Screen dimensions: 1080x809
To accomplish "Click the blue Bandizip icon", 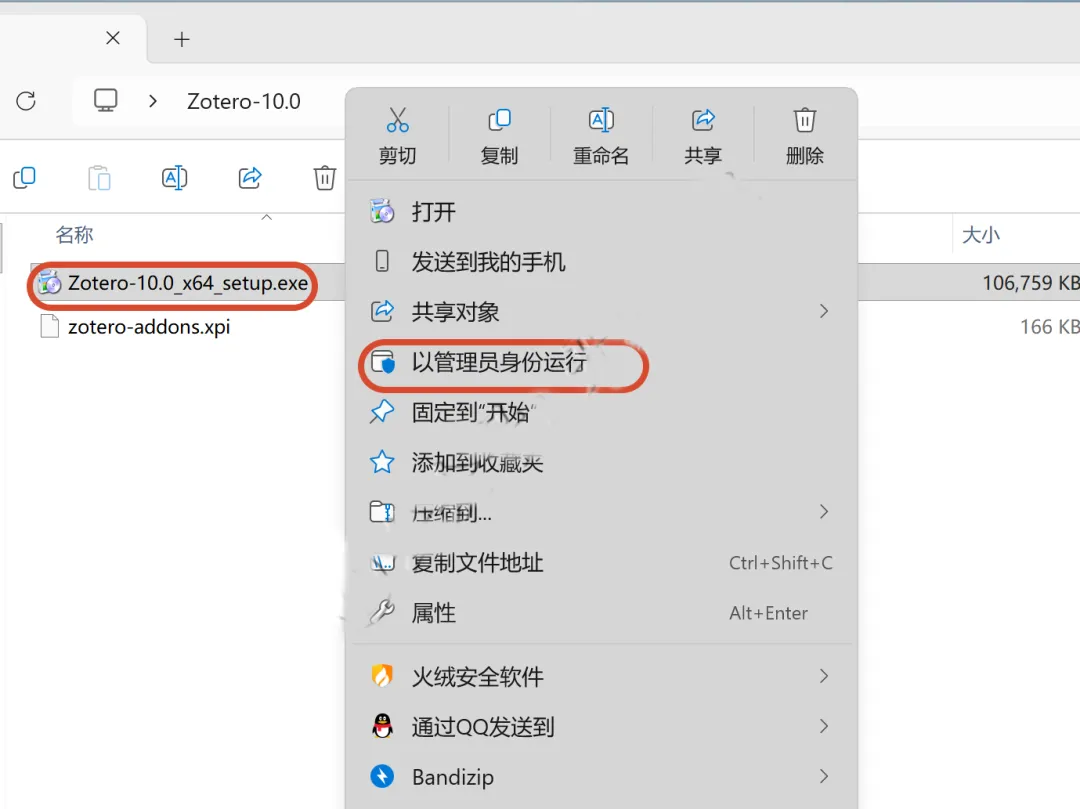I will click(x=382, y=777).
